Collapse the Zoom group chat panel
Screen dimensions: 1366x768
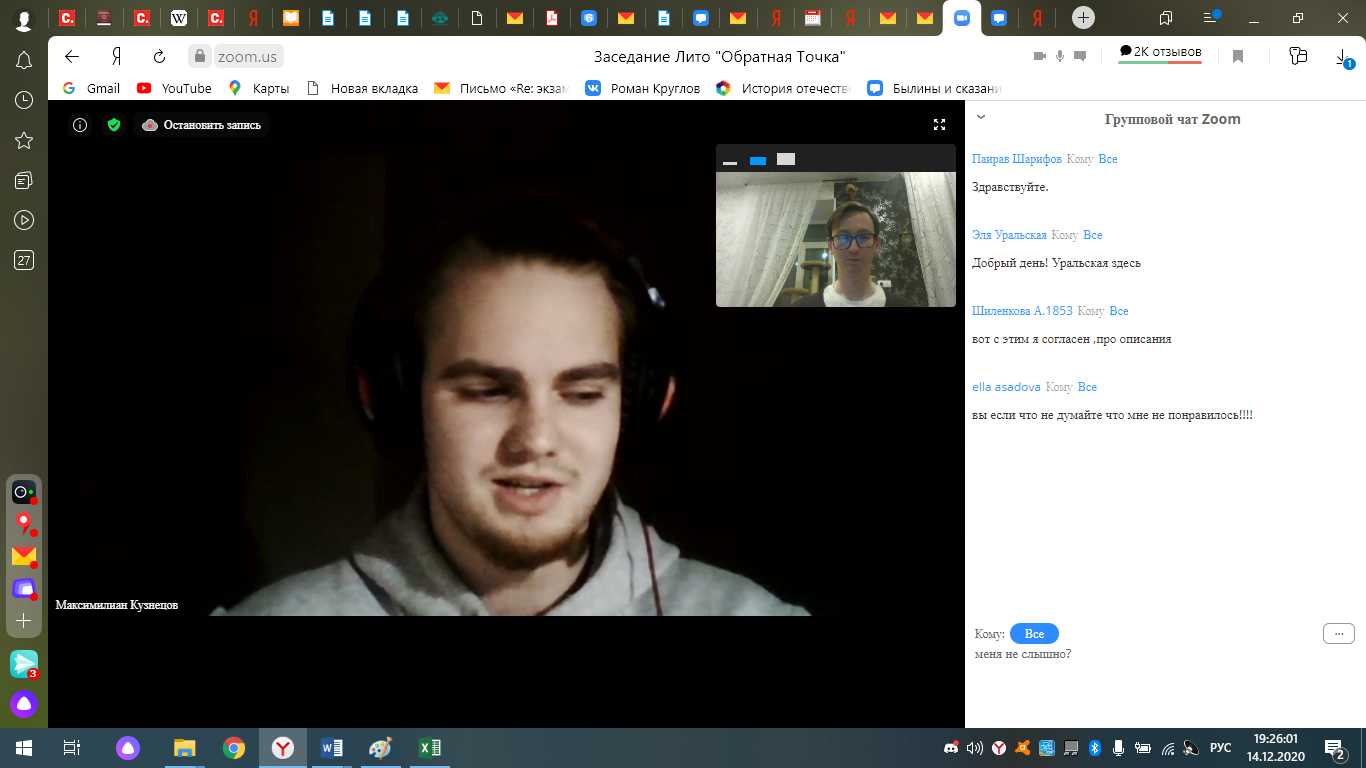tap(981, 117)
